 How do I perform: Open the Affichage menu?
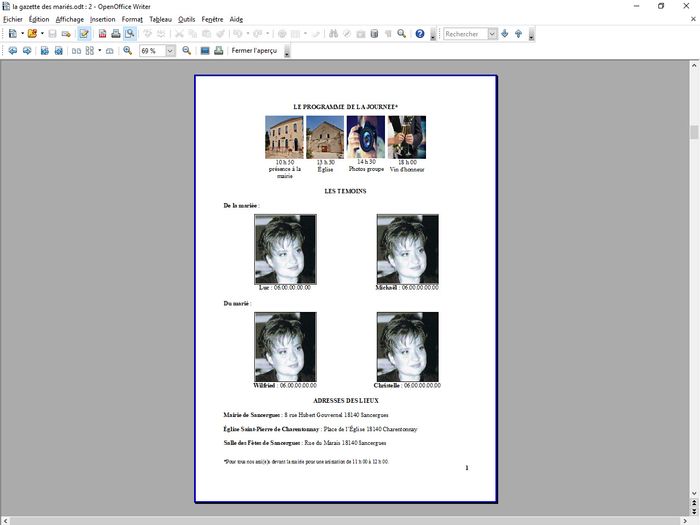tap(70, 19)
